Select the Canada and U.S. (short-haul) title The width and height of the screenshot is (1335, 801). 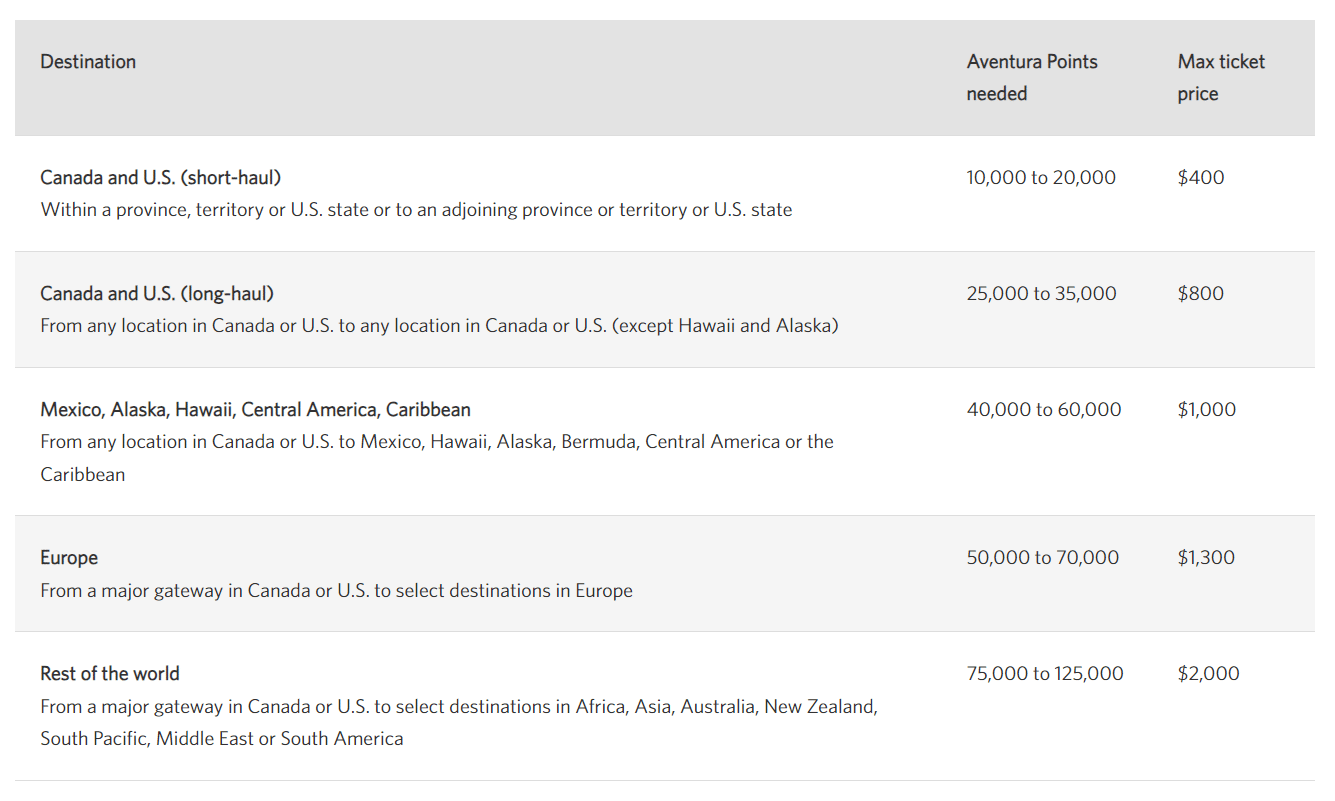pyautogui.click(x=160, y=178)
